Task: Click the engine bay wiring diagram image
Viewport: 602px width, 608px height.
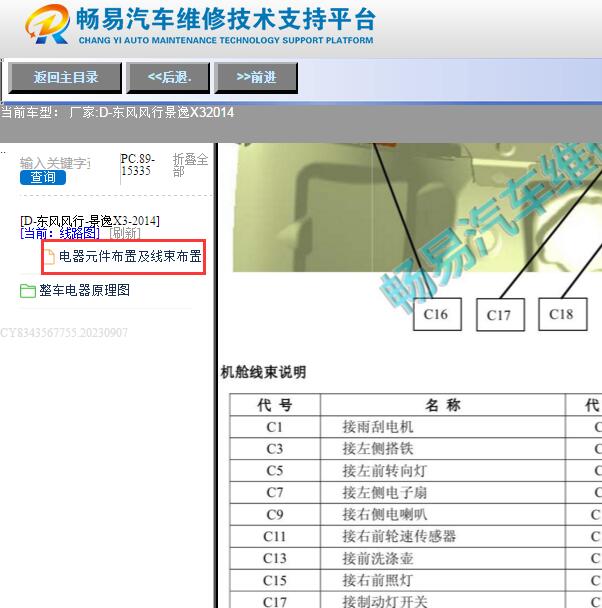Action: click(x=417, y=207)
